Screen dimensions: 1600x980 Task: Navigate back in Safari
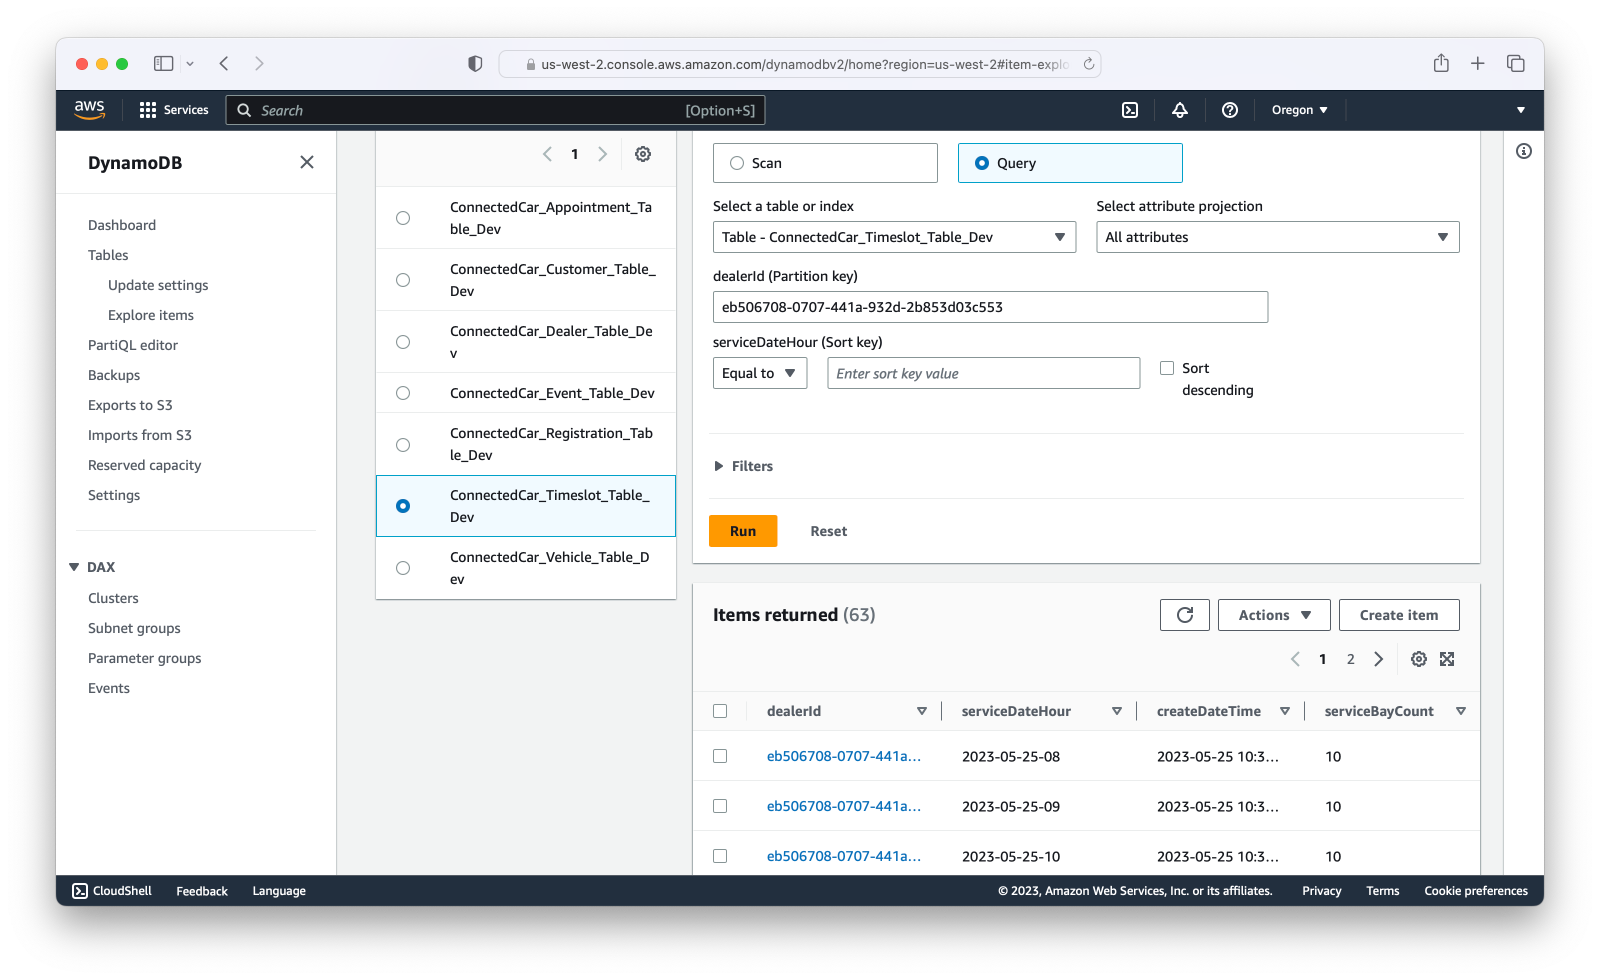coord(224,63)
